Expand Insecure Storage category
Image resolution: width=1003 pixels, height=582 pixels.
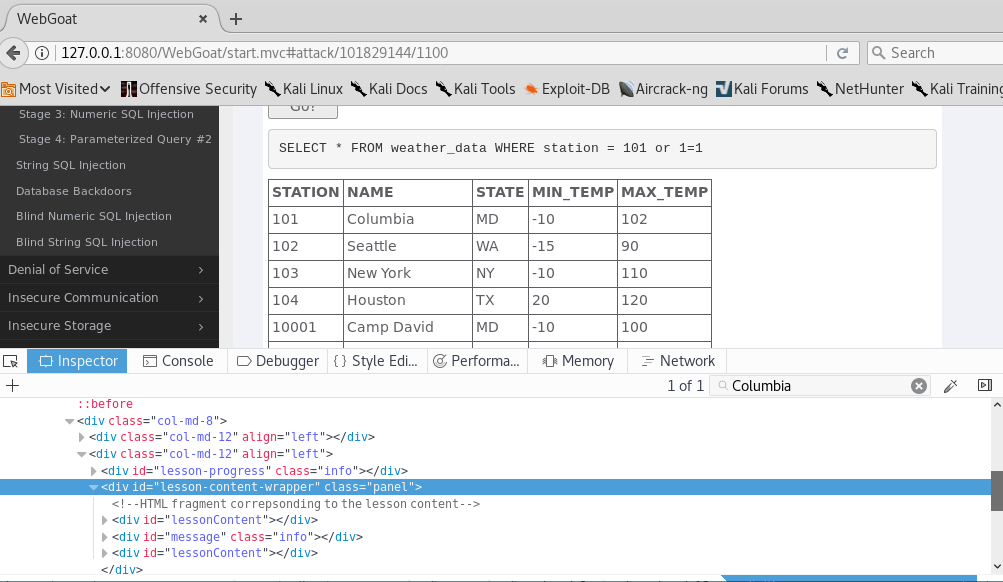109,326
